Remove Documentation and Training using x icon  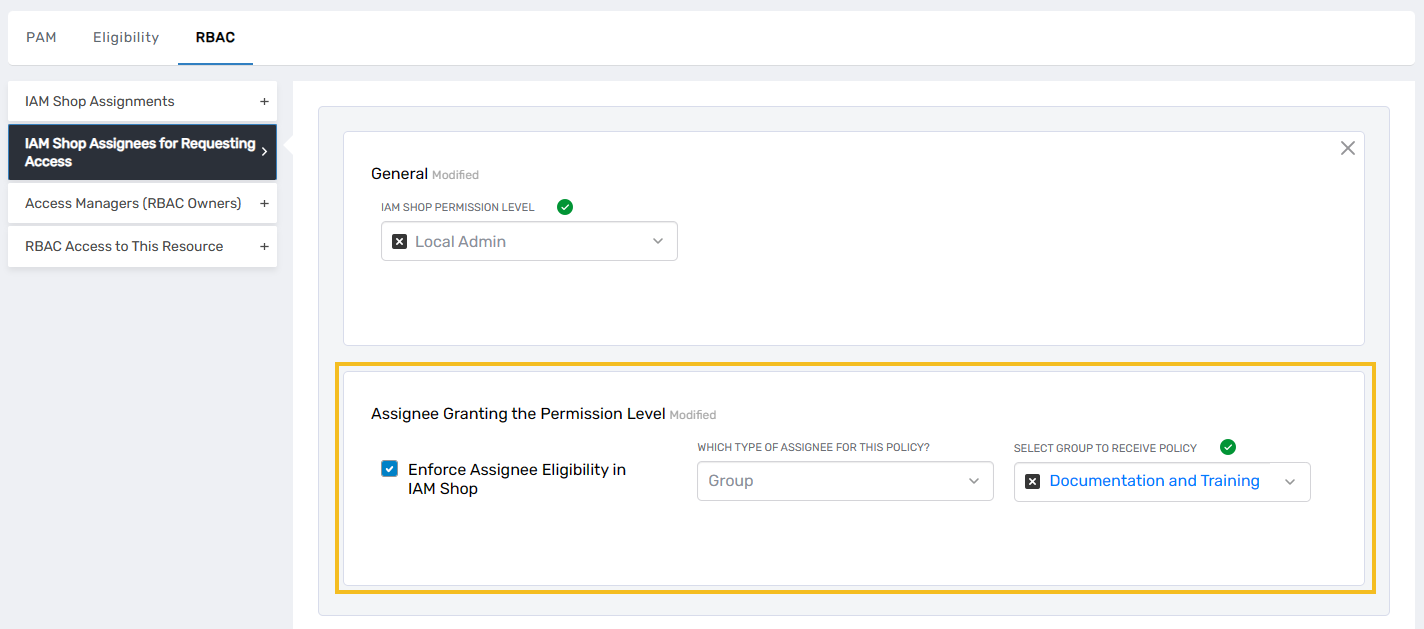click(1032, 482)
